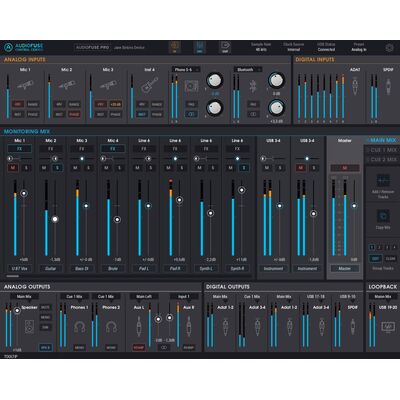Toggle the FX button on Mic 4 channel
Image resolution: width=400 pixels, height=400 pixels.
(113, 149)
